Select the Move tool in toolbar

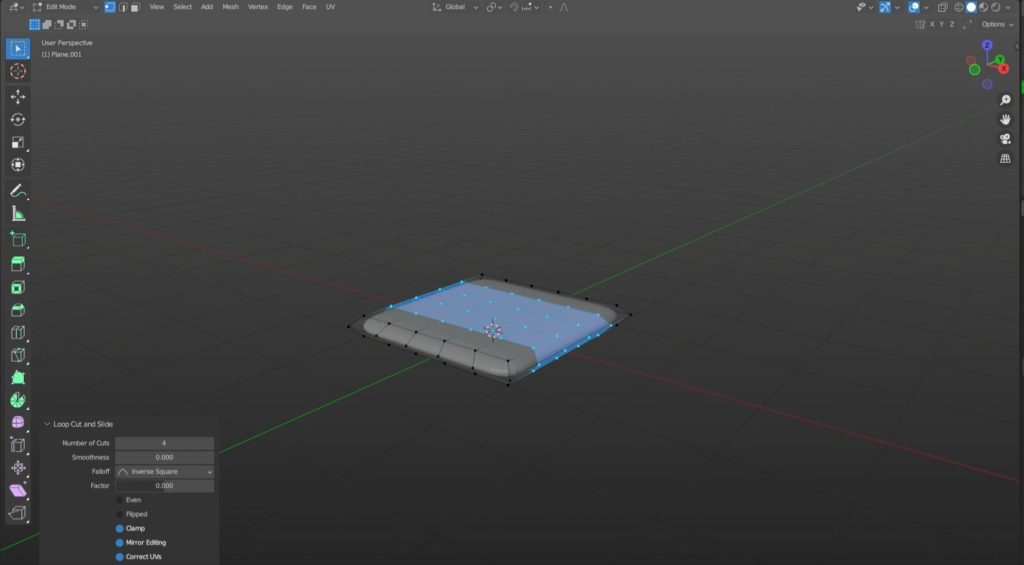[18, 97]
